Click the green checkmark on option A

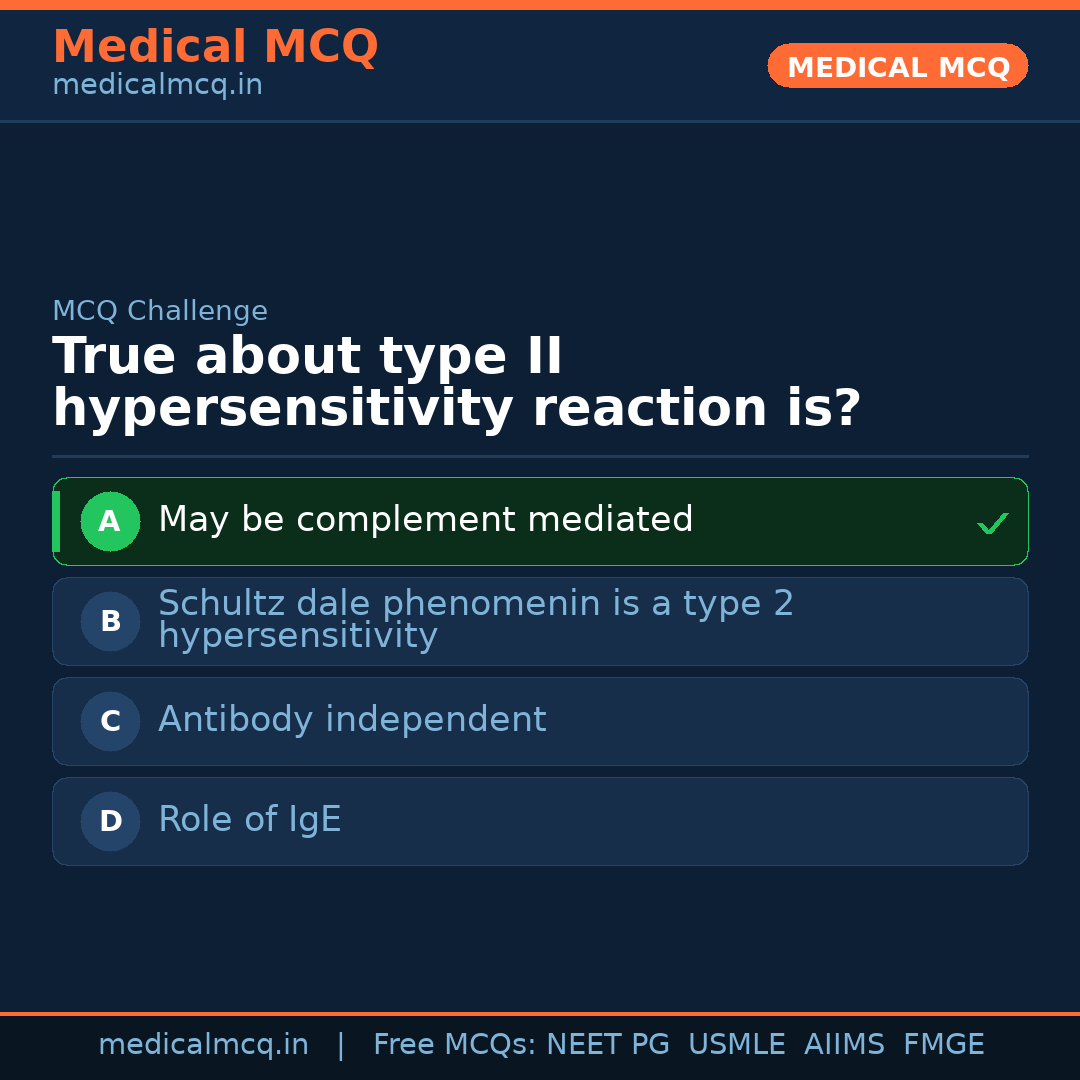(992, 523)
